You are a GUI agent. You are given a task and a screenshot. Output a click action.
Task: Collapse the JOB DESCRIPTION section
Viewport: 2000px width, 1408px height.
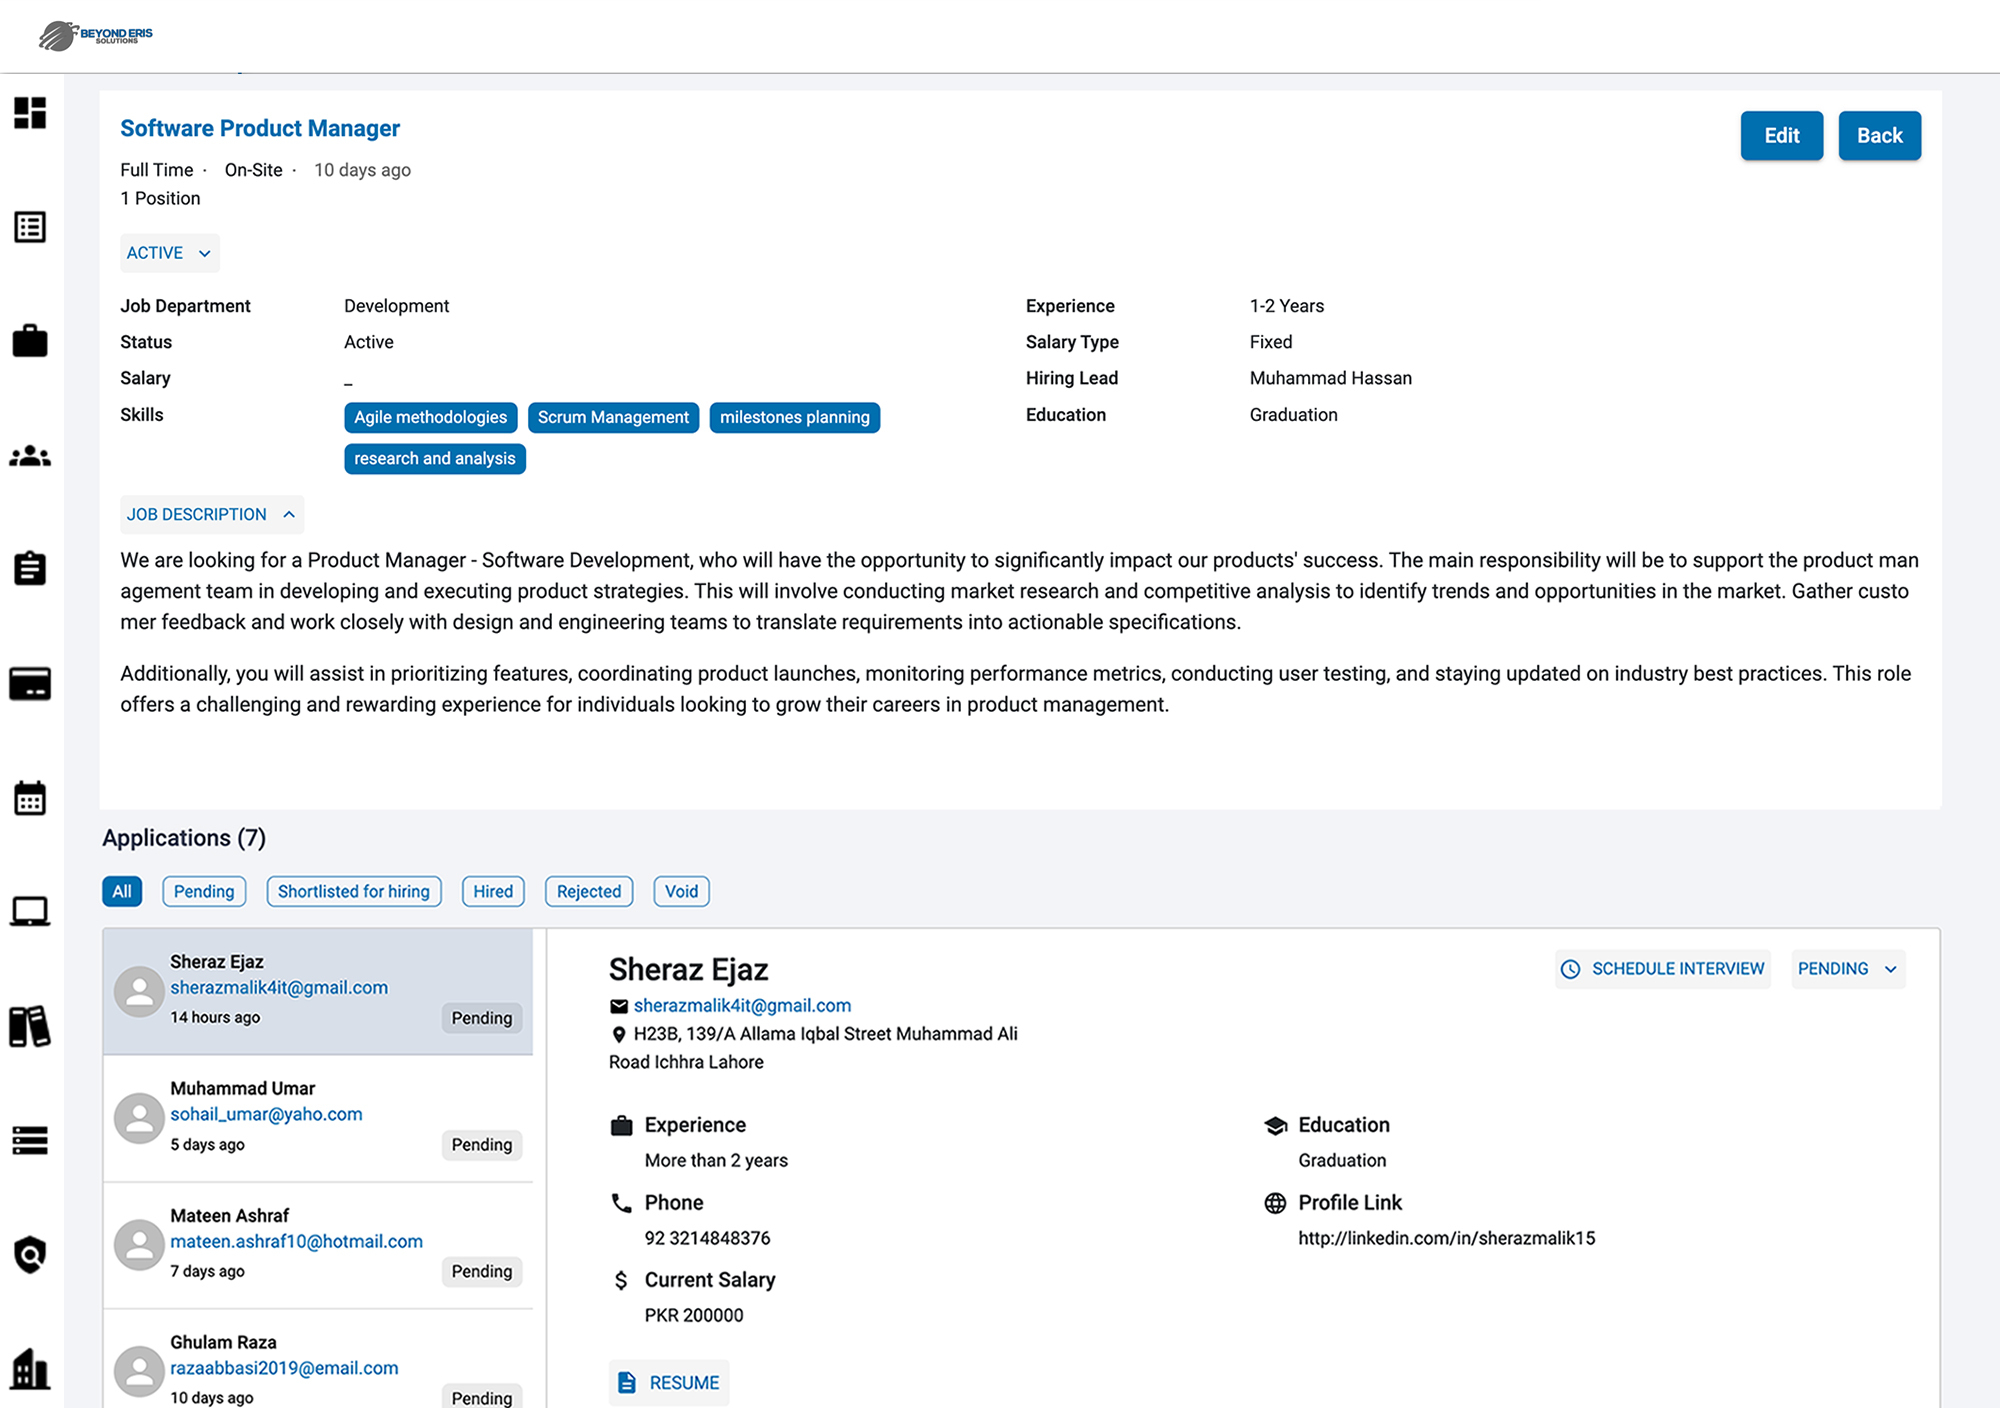click(211, 514)
